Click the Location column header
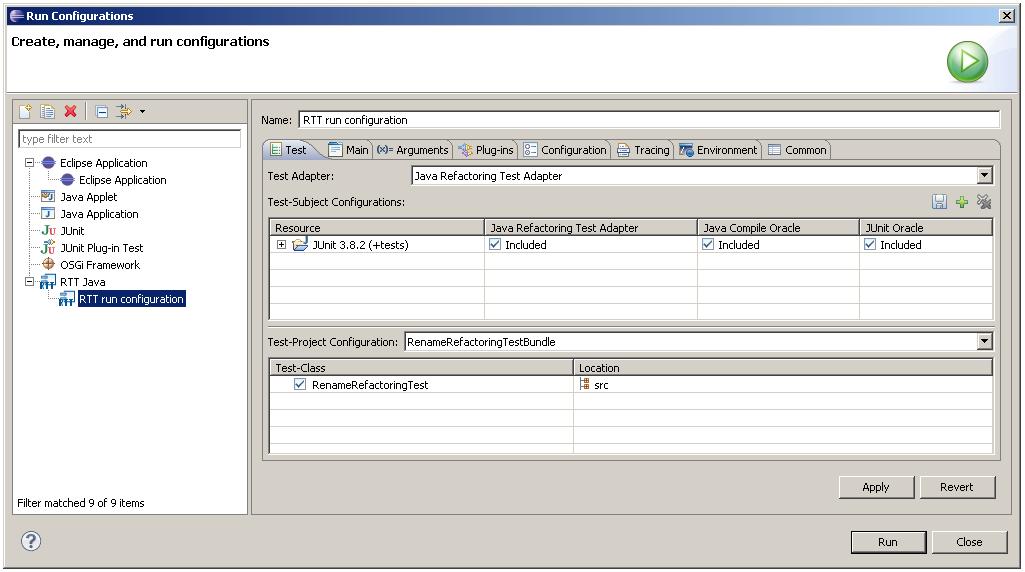The image size is (1025, 572). tap(782, 367)
